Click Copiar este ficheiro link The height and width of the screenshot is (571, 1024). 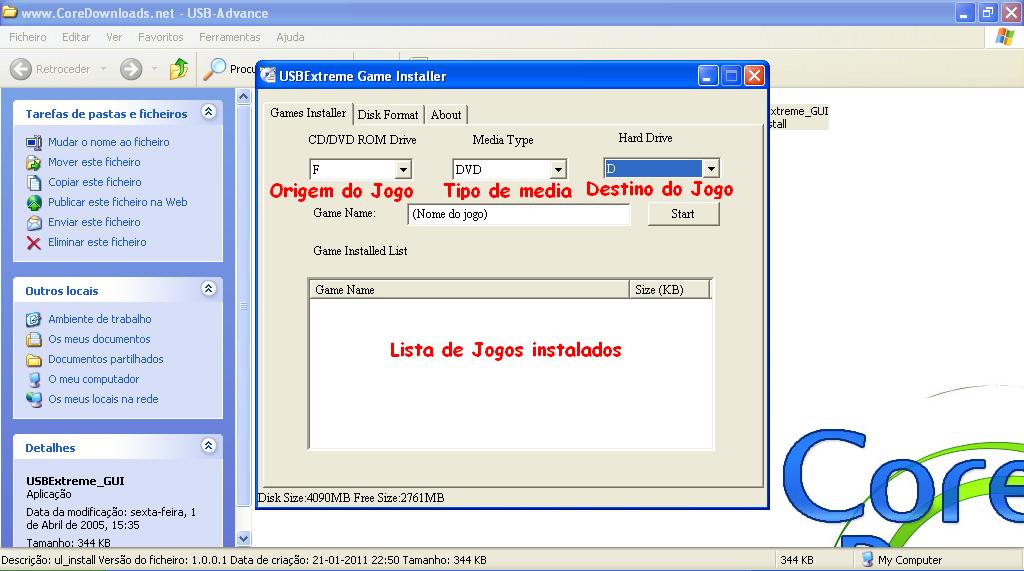point(95,182)
